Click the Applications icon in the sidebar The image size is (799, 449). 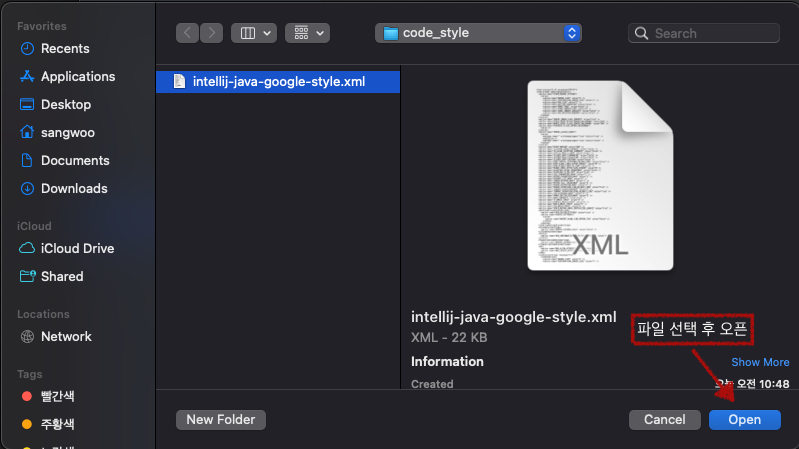click(x=27, y=76)
